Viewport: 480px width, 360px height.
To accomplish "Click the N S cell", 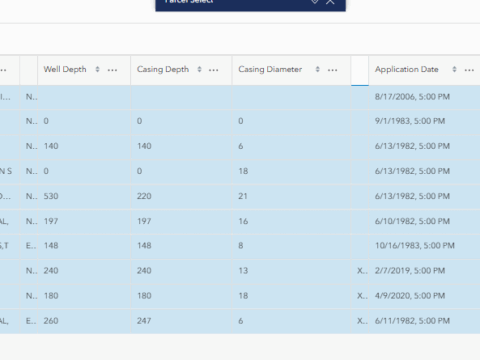I will (6, 171).
